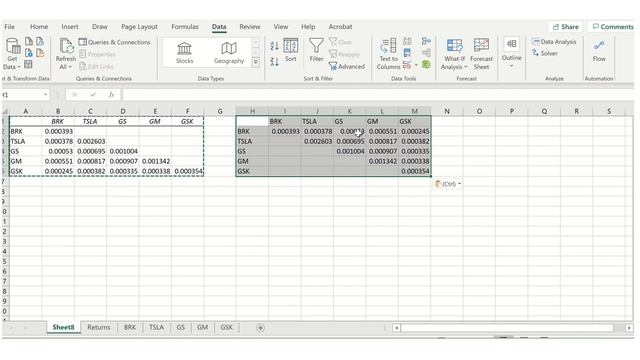Switch to the Review tab
Viewport: 640px width, 360px height.
click(x=250, y=27)
